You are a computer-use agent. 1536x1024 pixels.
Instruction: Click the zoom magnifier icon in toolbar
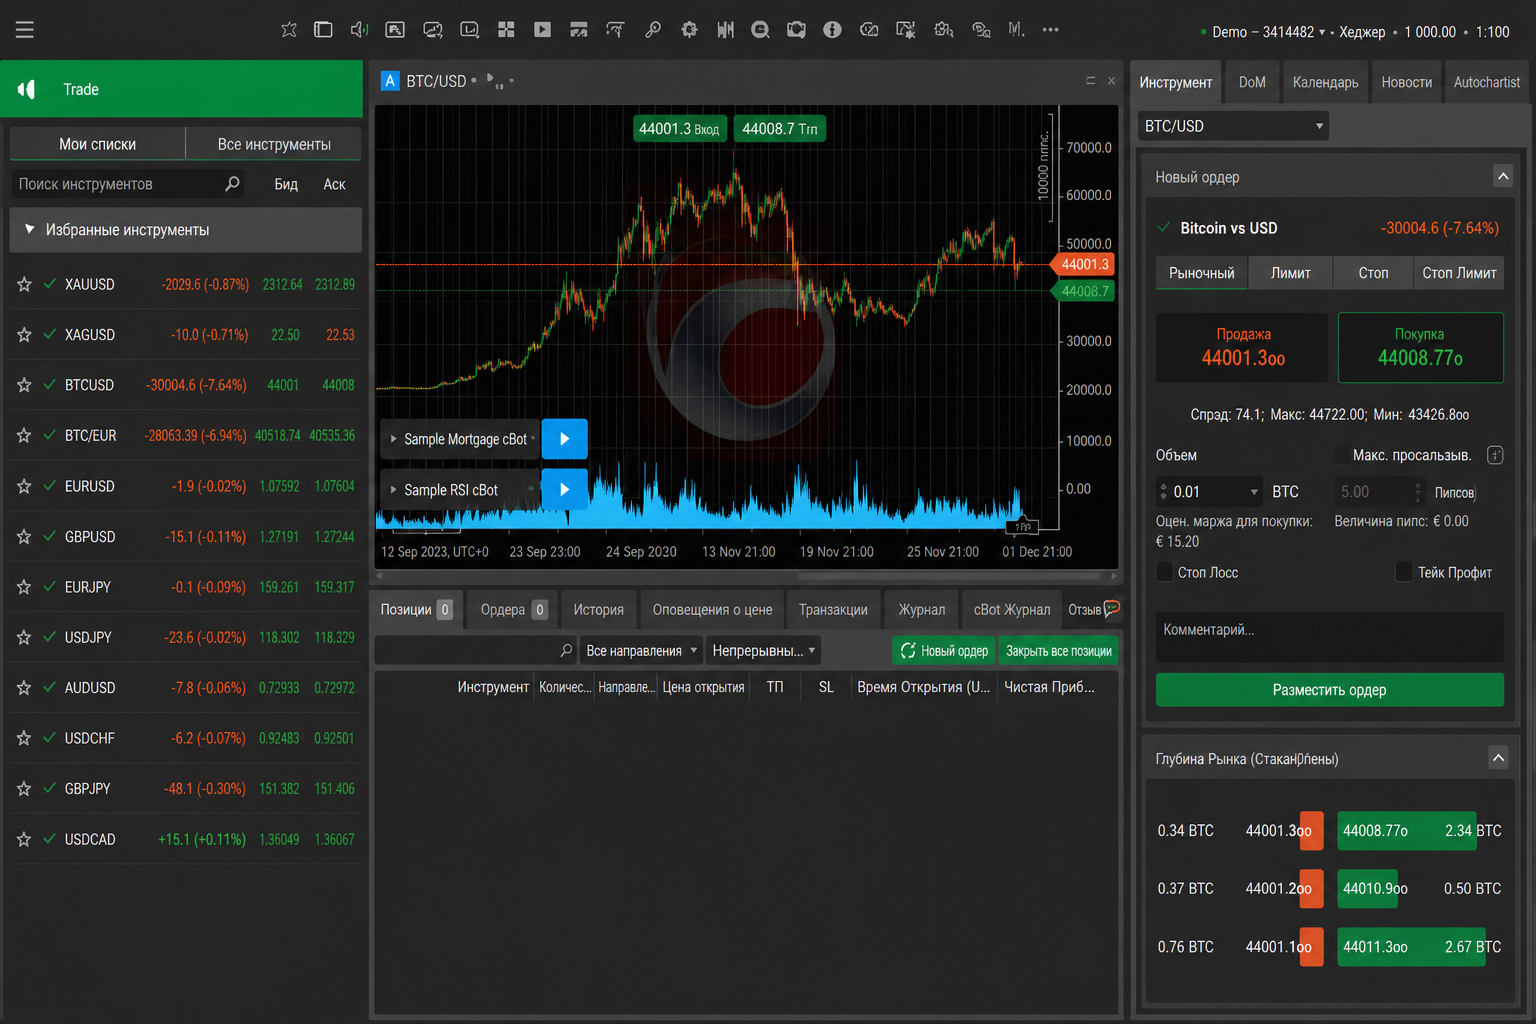760,30
